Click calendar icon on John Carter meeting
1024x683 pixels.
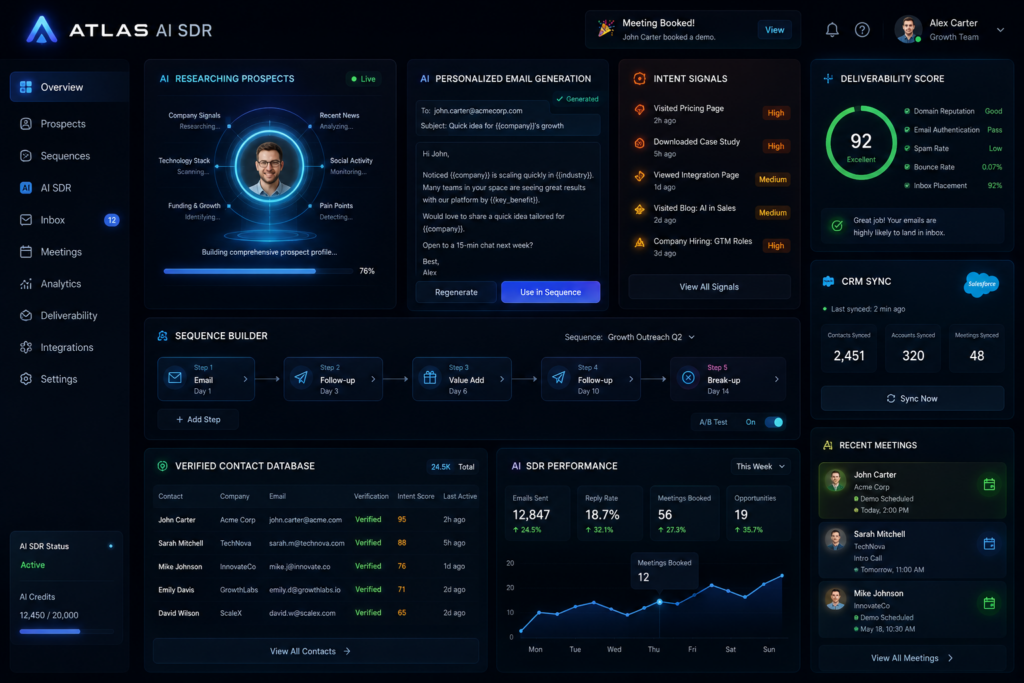989,484
